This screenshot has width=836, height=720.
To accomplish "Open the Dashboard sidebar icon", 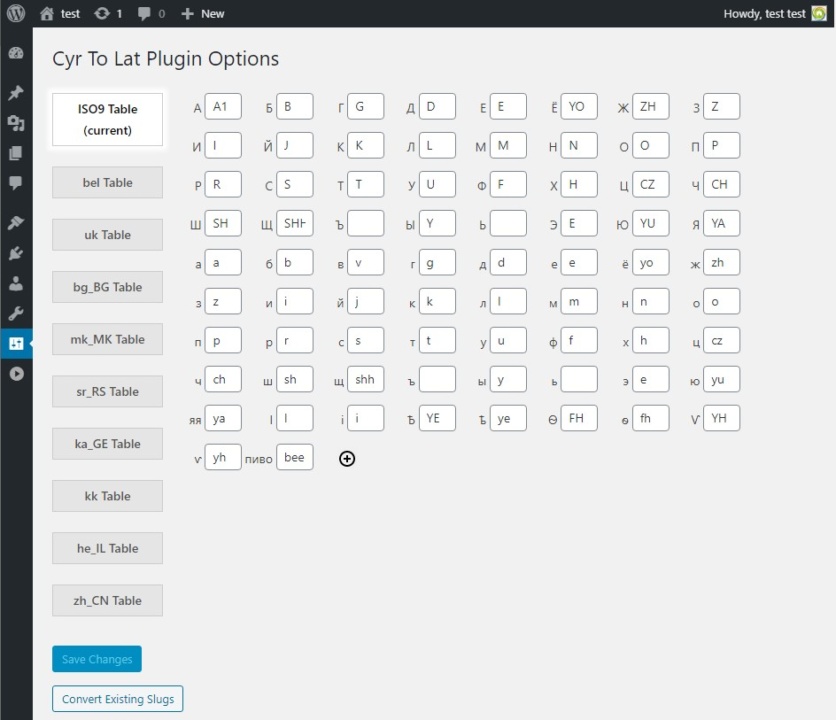I will (16, 53).
